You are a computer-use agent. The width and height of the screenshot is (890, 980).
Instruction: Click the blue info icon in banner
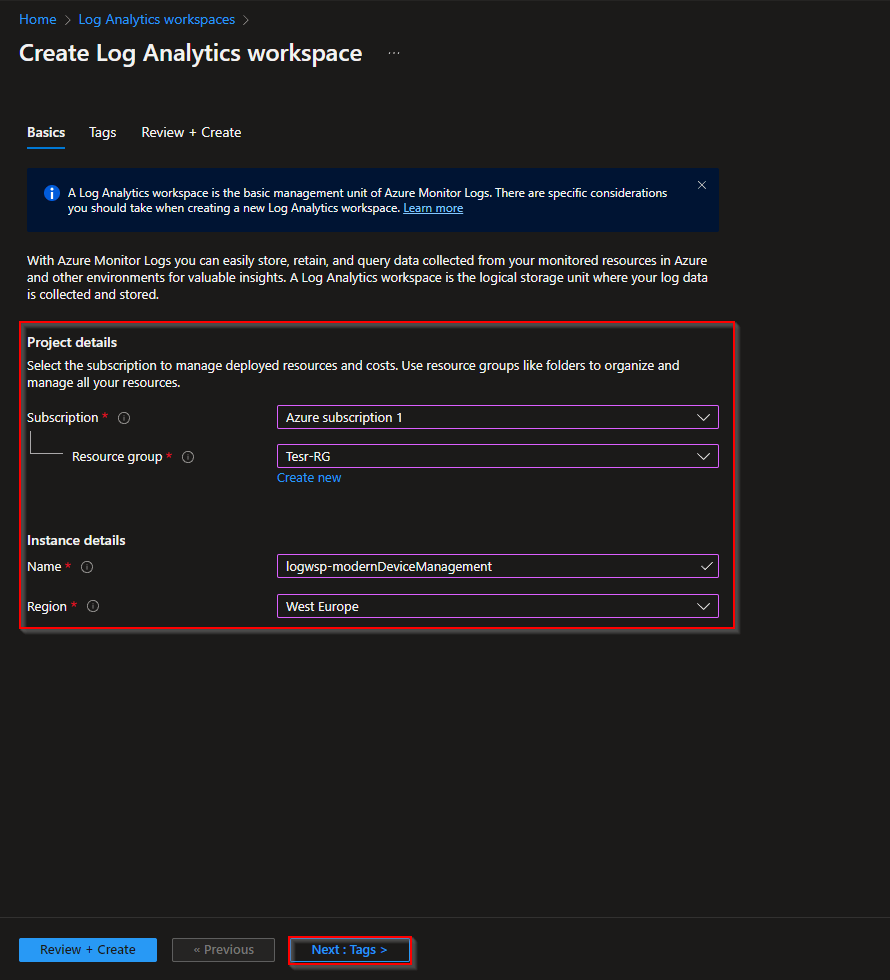52,193
